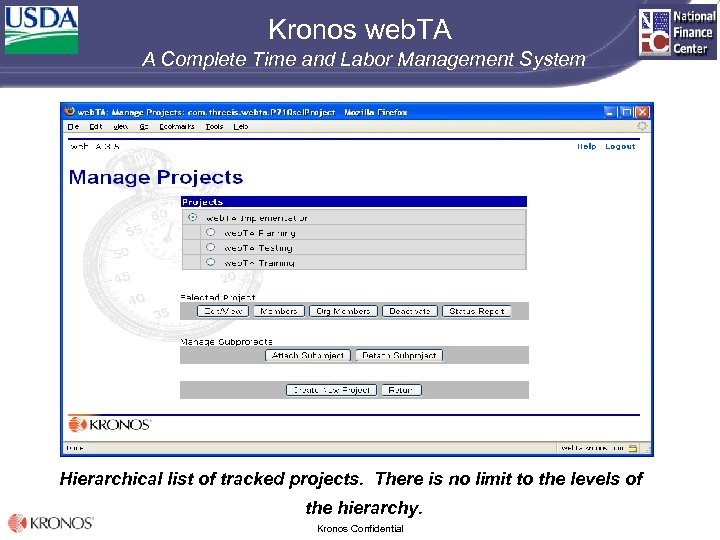
Task: Click the Return button
Action: pyautogui.click(x=401, y=390)
